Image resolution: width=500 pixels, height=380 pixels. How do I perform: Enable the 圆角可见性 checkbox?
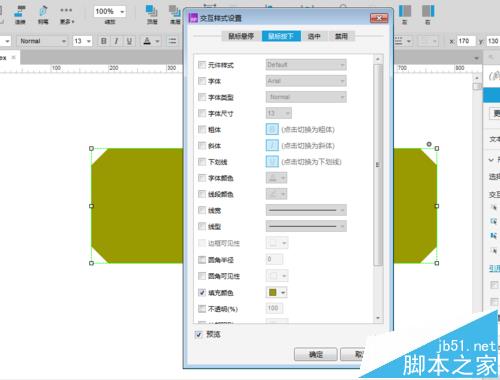(x=202, y=276)
